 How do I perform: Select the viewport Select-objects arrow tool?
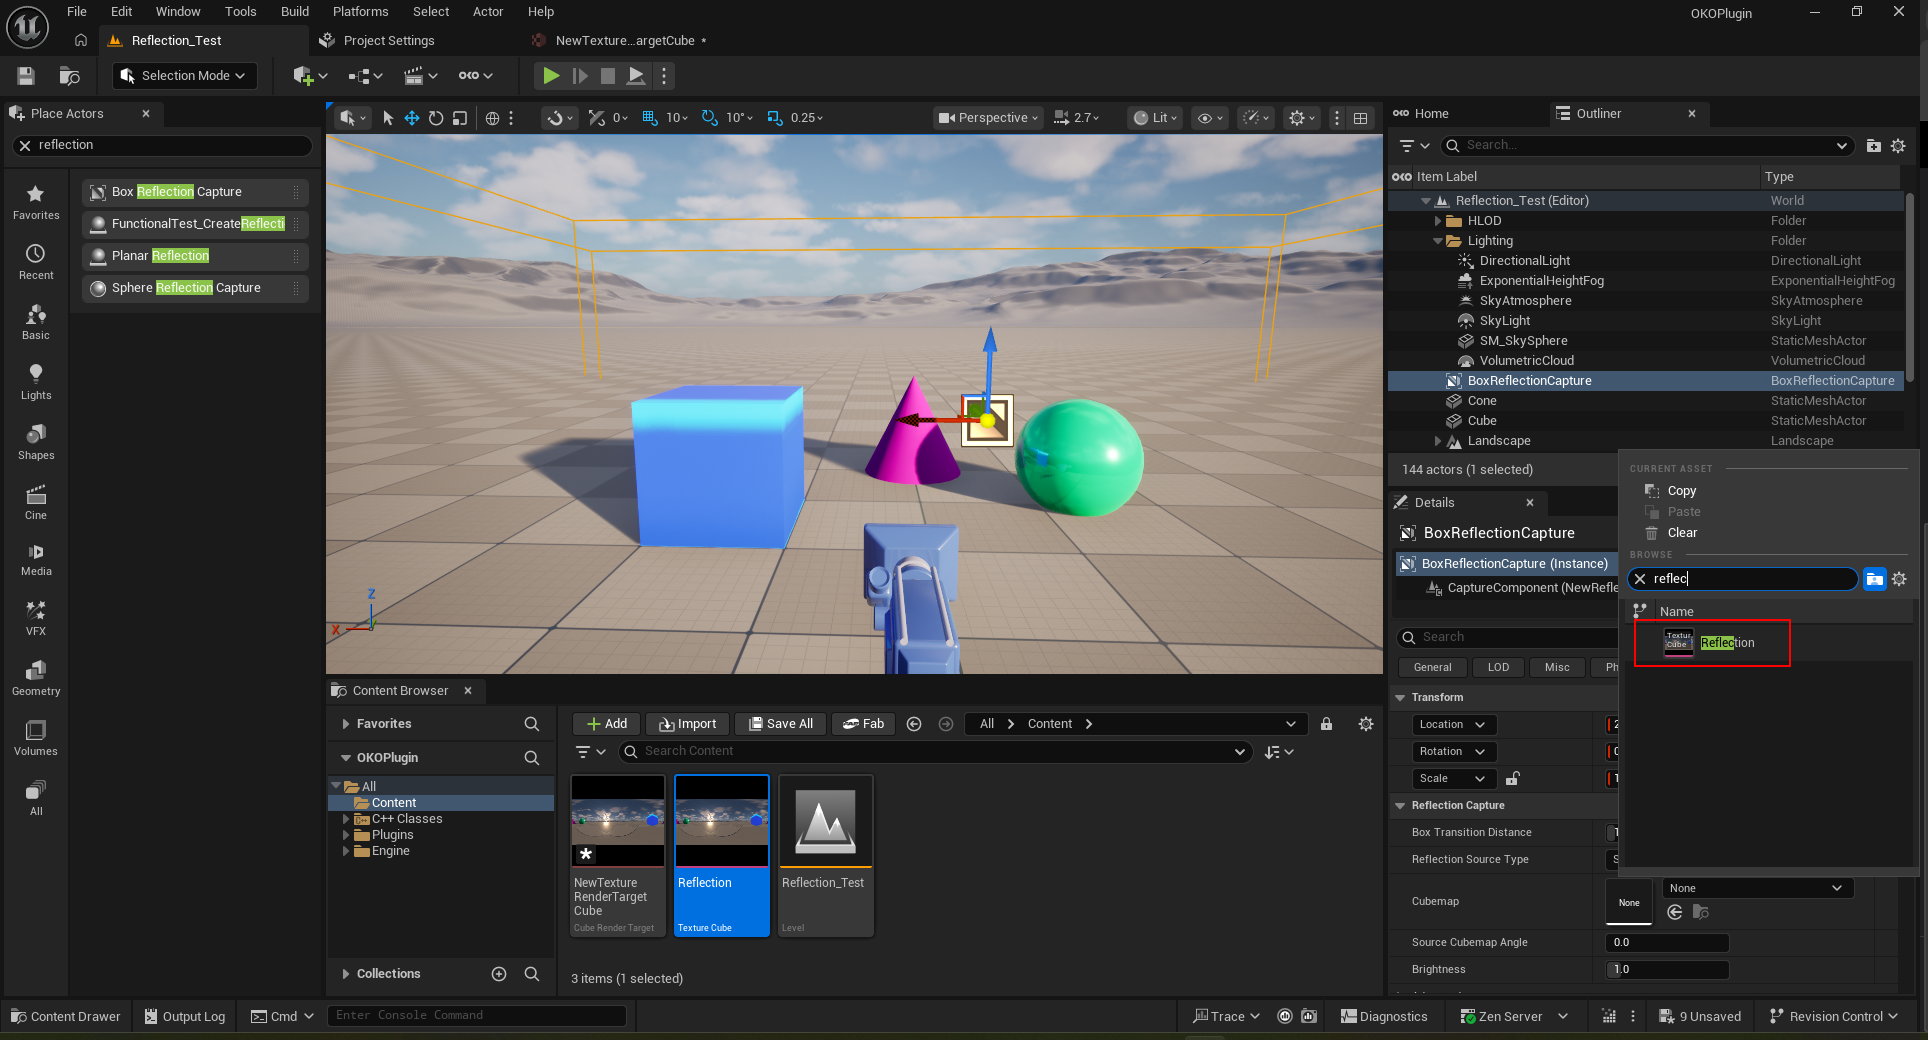388,118
